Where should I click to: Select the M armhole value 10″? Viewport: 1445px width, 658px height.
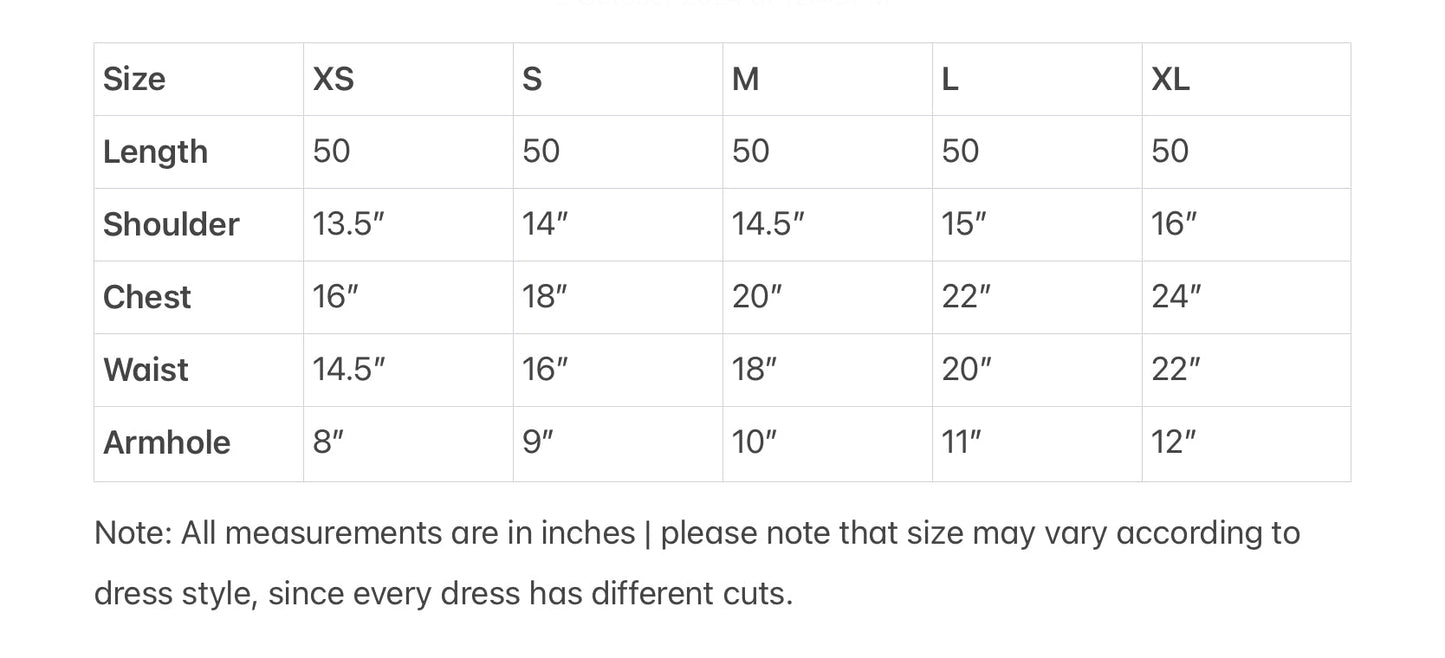754,442
